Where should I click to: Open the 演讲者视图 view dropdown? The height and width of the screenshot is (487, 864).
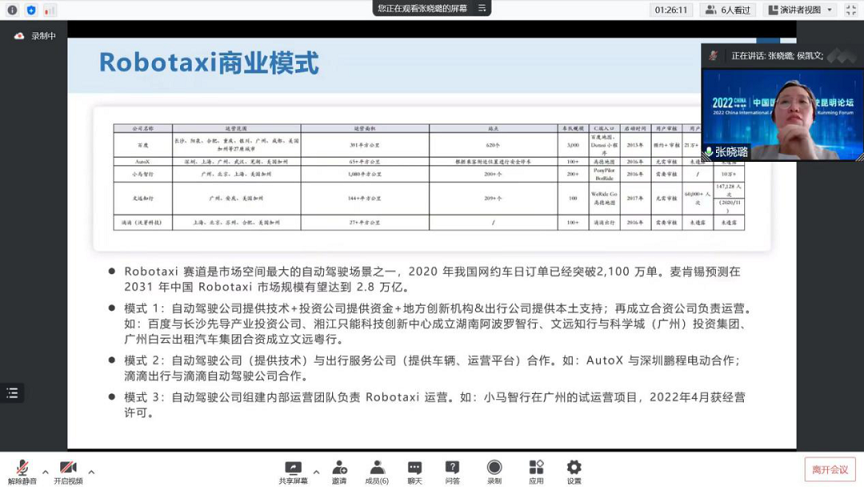(800, 10)
